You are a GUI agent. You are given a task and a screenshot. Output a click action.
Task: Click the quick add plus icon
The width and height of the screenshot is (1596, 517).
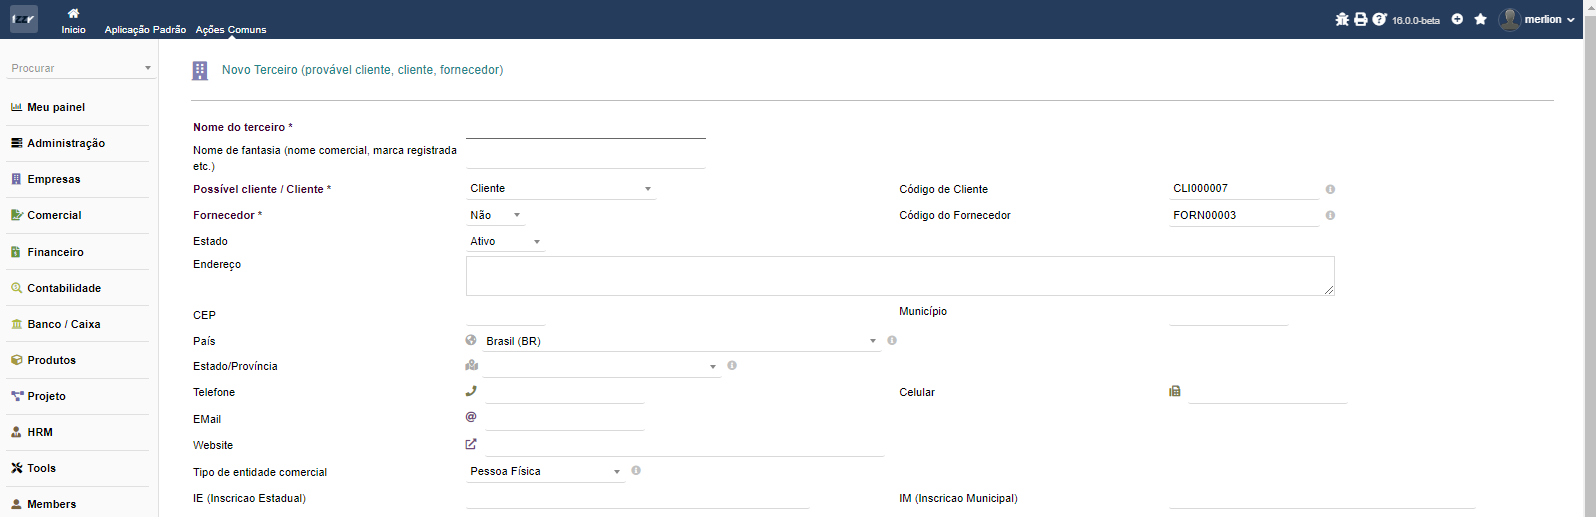coord(1457,19)
